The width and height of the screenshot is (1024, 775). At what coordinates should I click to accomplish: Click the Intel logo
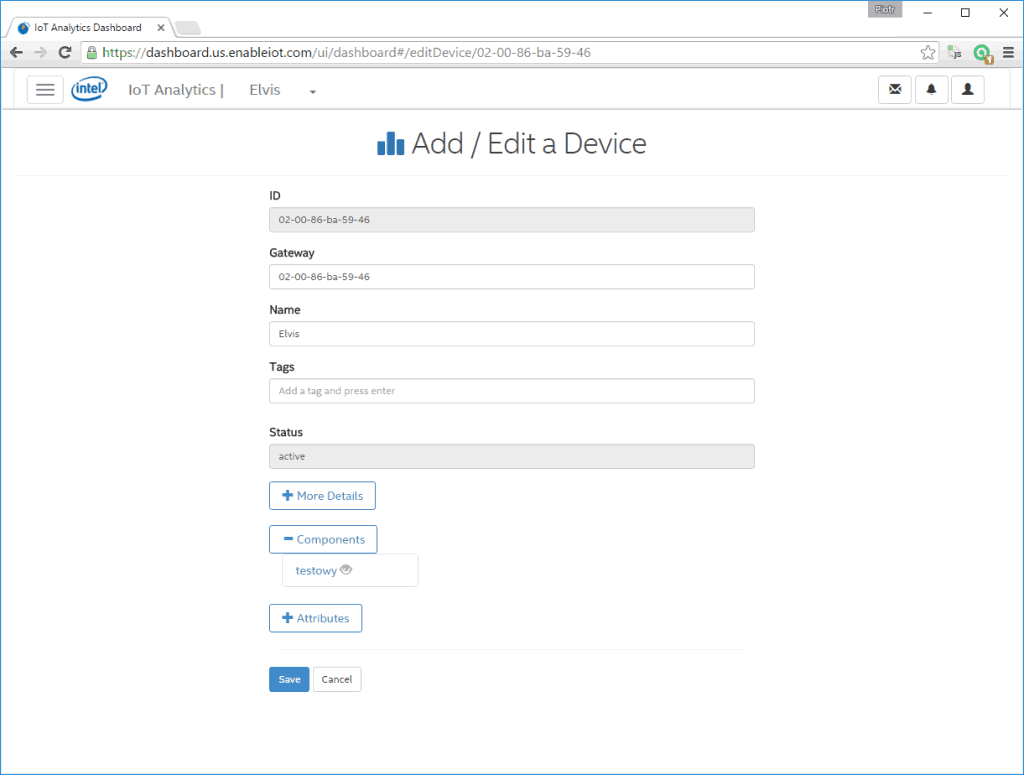[89, 88]
